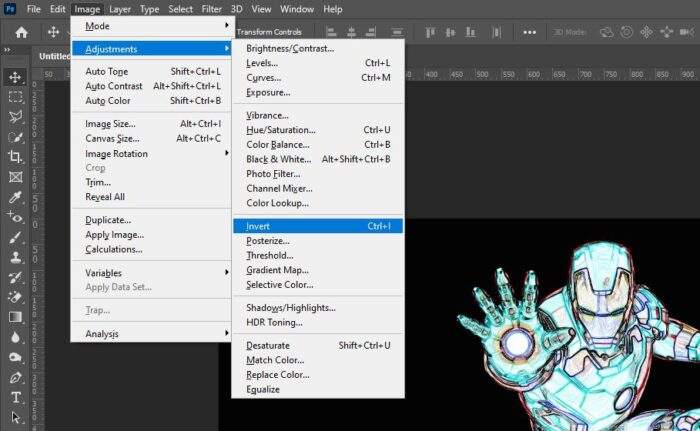This screenshot has height=431, width=700.
Task: Click the Move tool preset icon
Action: click(x=53, y=32)
